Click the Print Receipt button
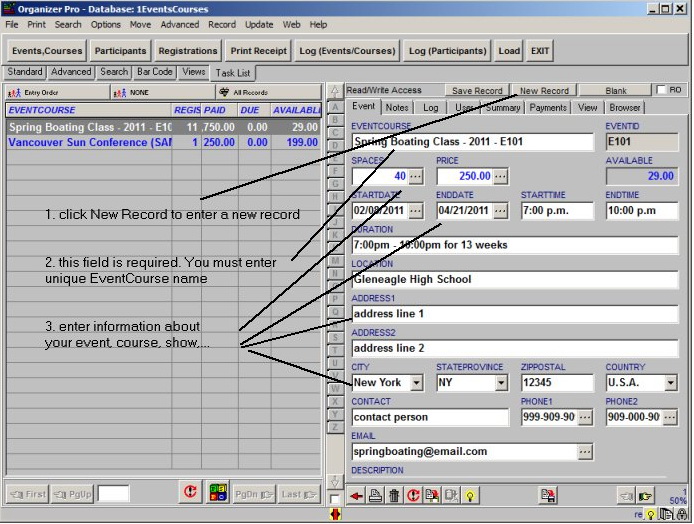 (x=259, y=51)
